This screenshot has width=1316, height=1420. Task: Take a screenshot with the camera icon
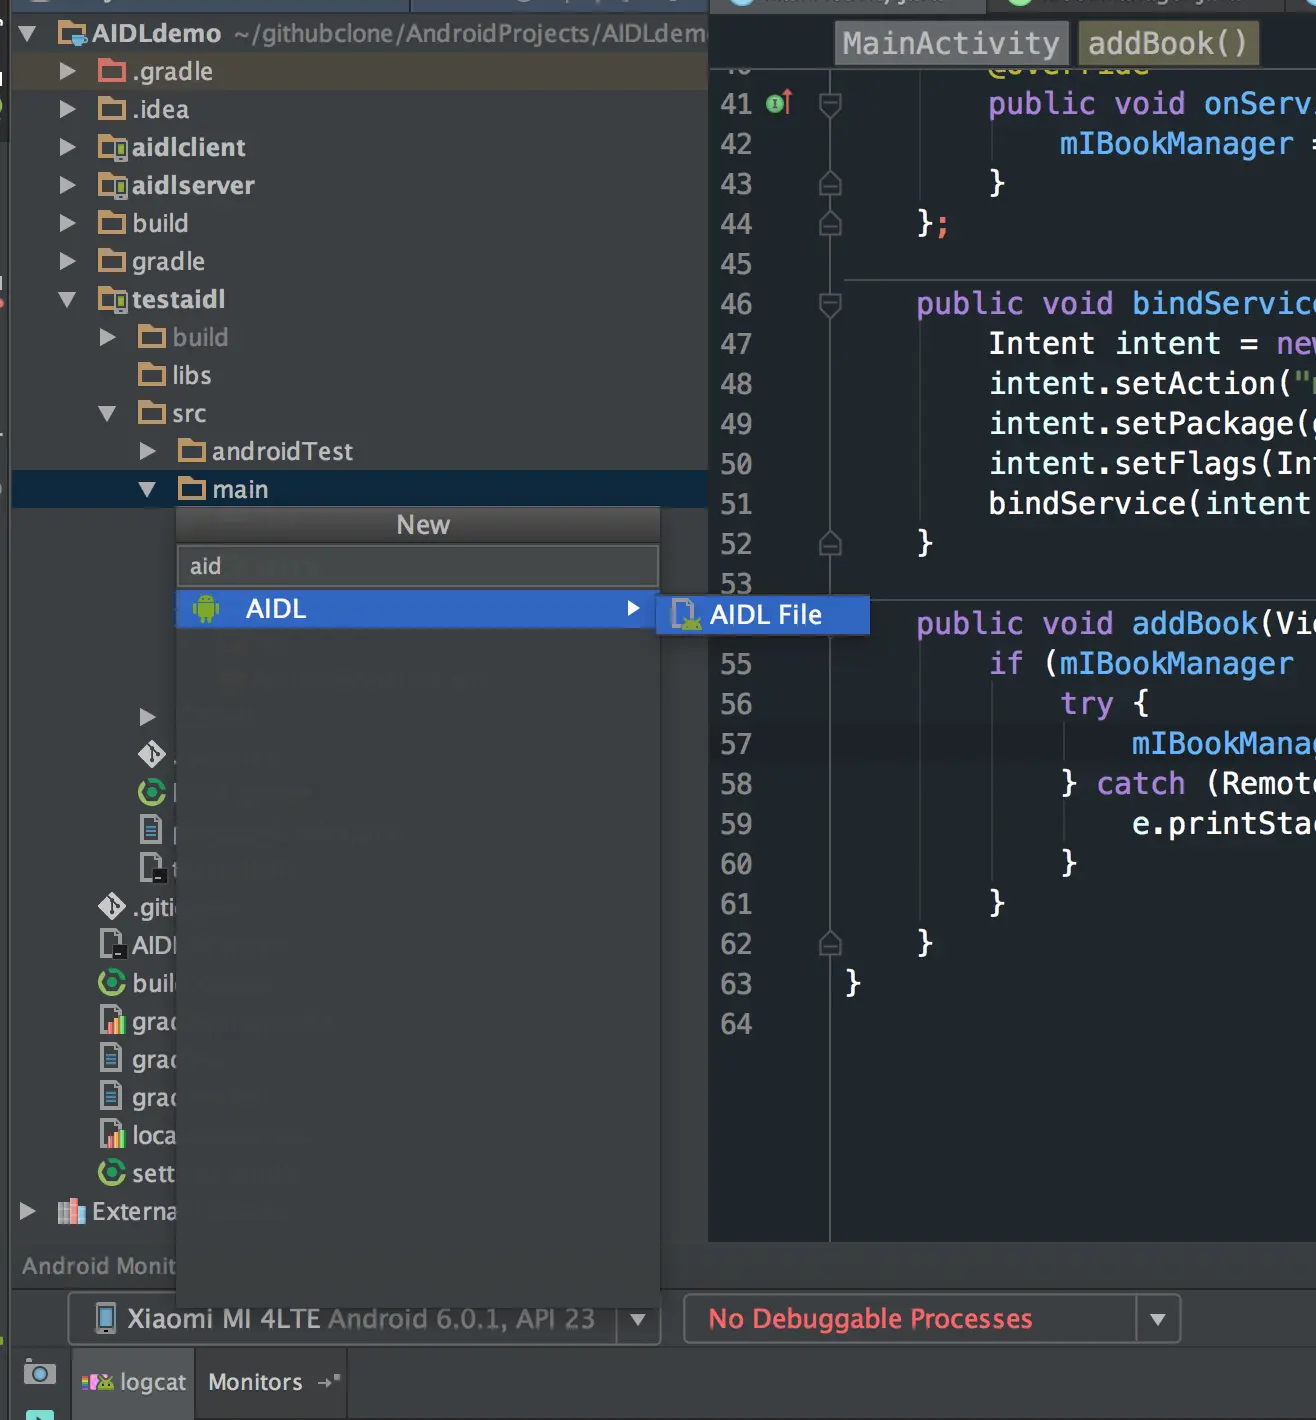point(39,1372)
